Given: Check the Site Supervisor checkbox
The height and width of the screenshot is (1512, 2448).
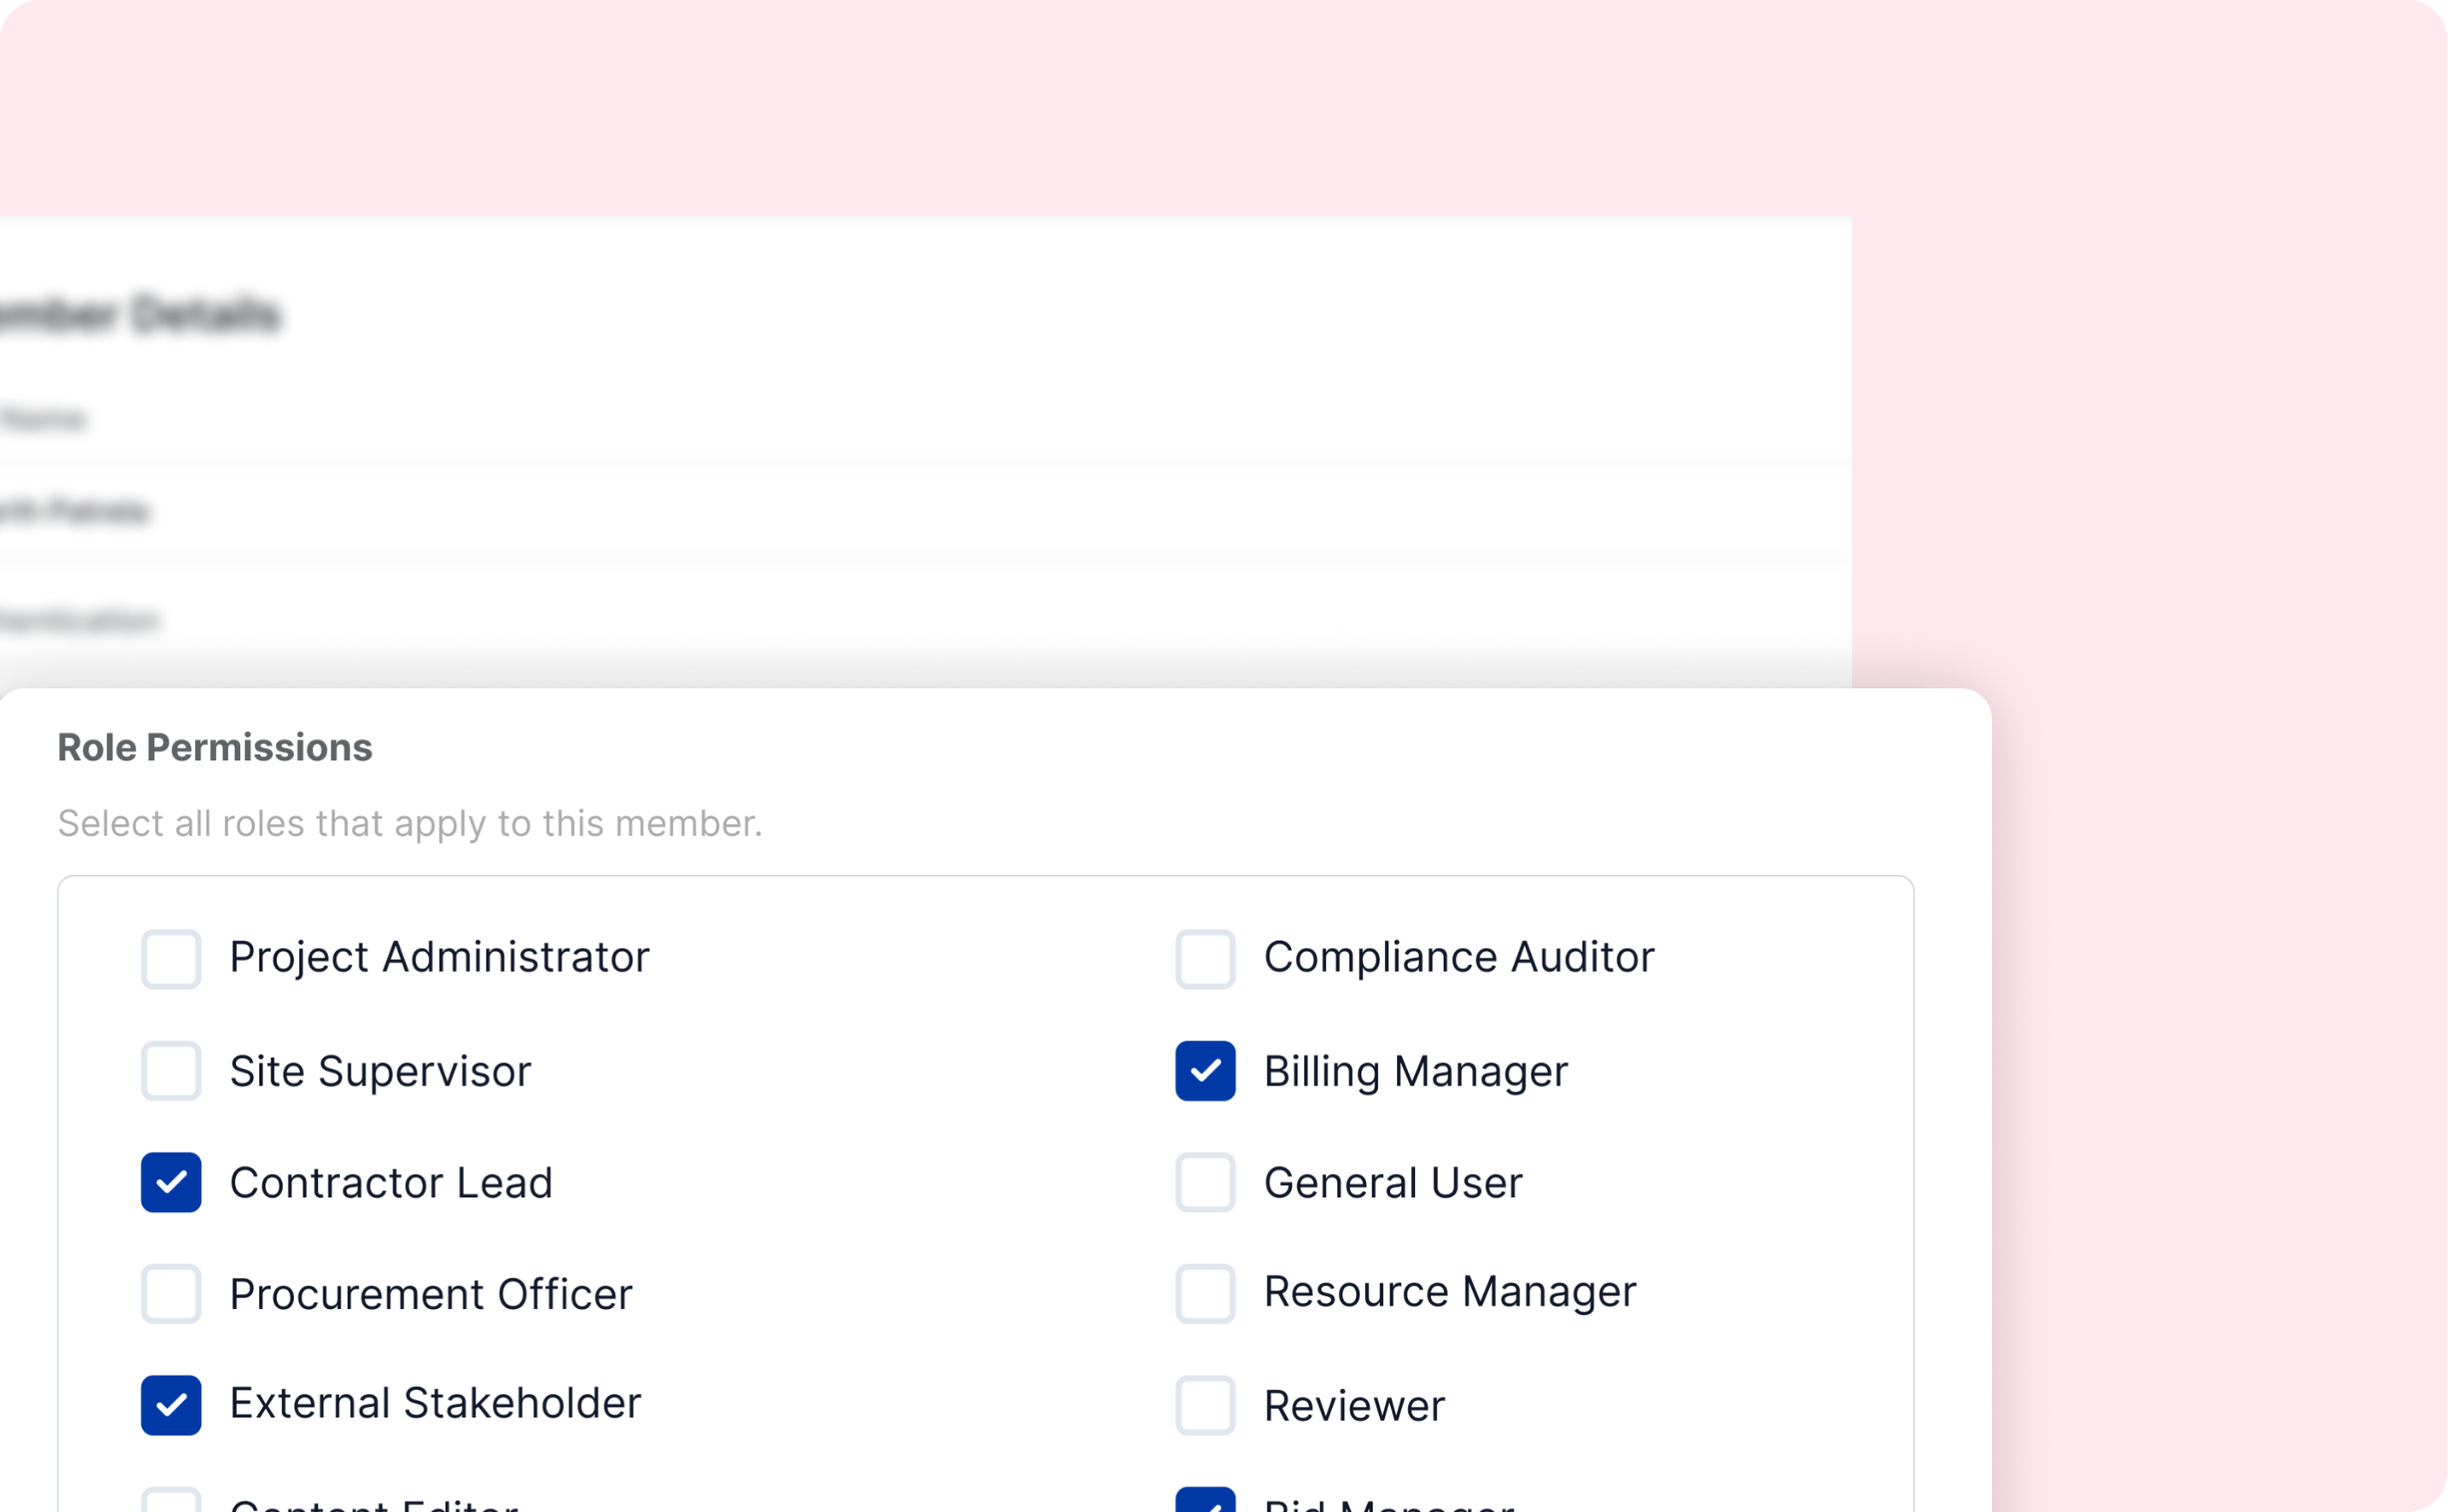Looking at the screenshot, I should point(171,1072).
